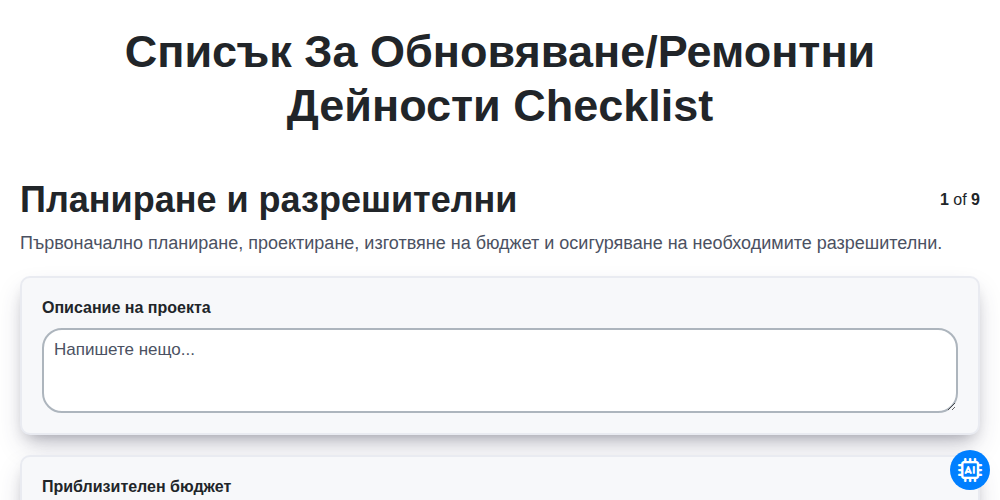Click the word Обновяване/Ремонтни in the main title
1000x500 pixels.
click(x=622, y=52)
